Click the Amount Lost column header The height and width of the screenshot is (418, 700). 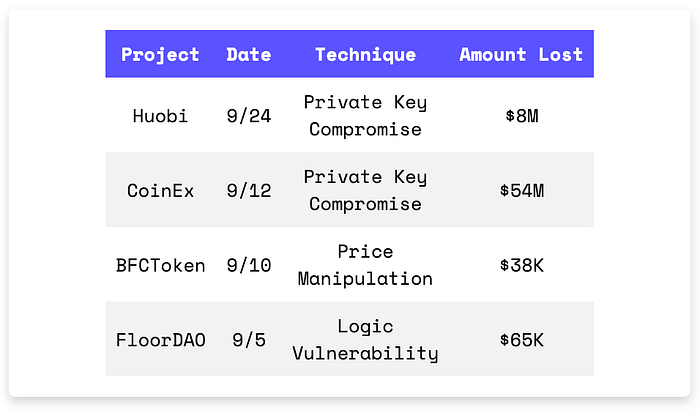(x=521, y=55)
